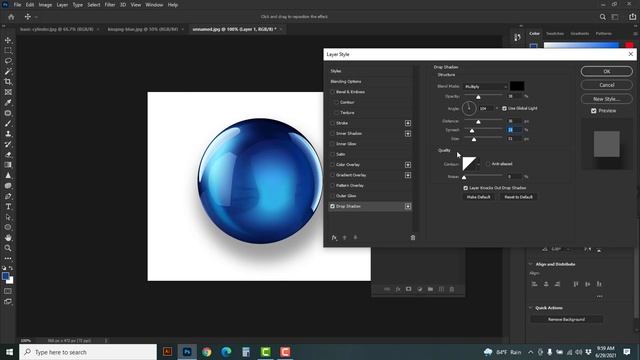The width and height of the screenshot is (640, 360).
Task: Collapse the Align and Distribute section
Action: point(531,264)
